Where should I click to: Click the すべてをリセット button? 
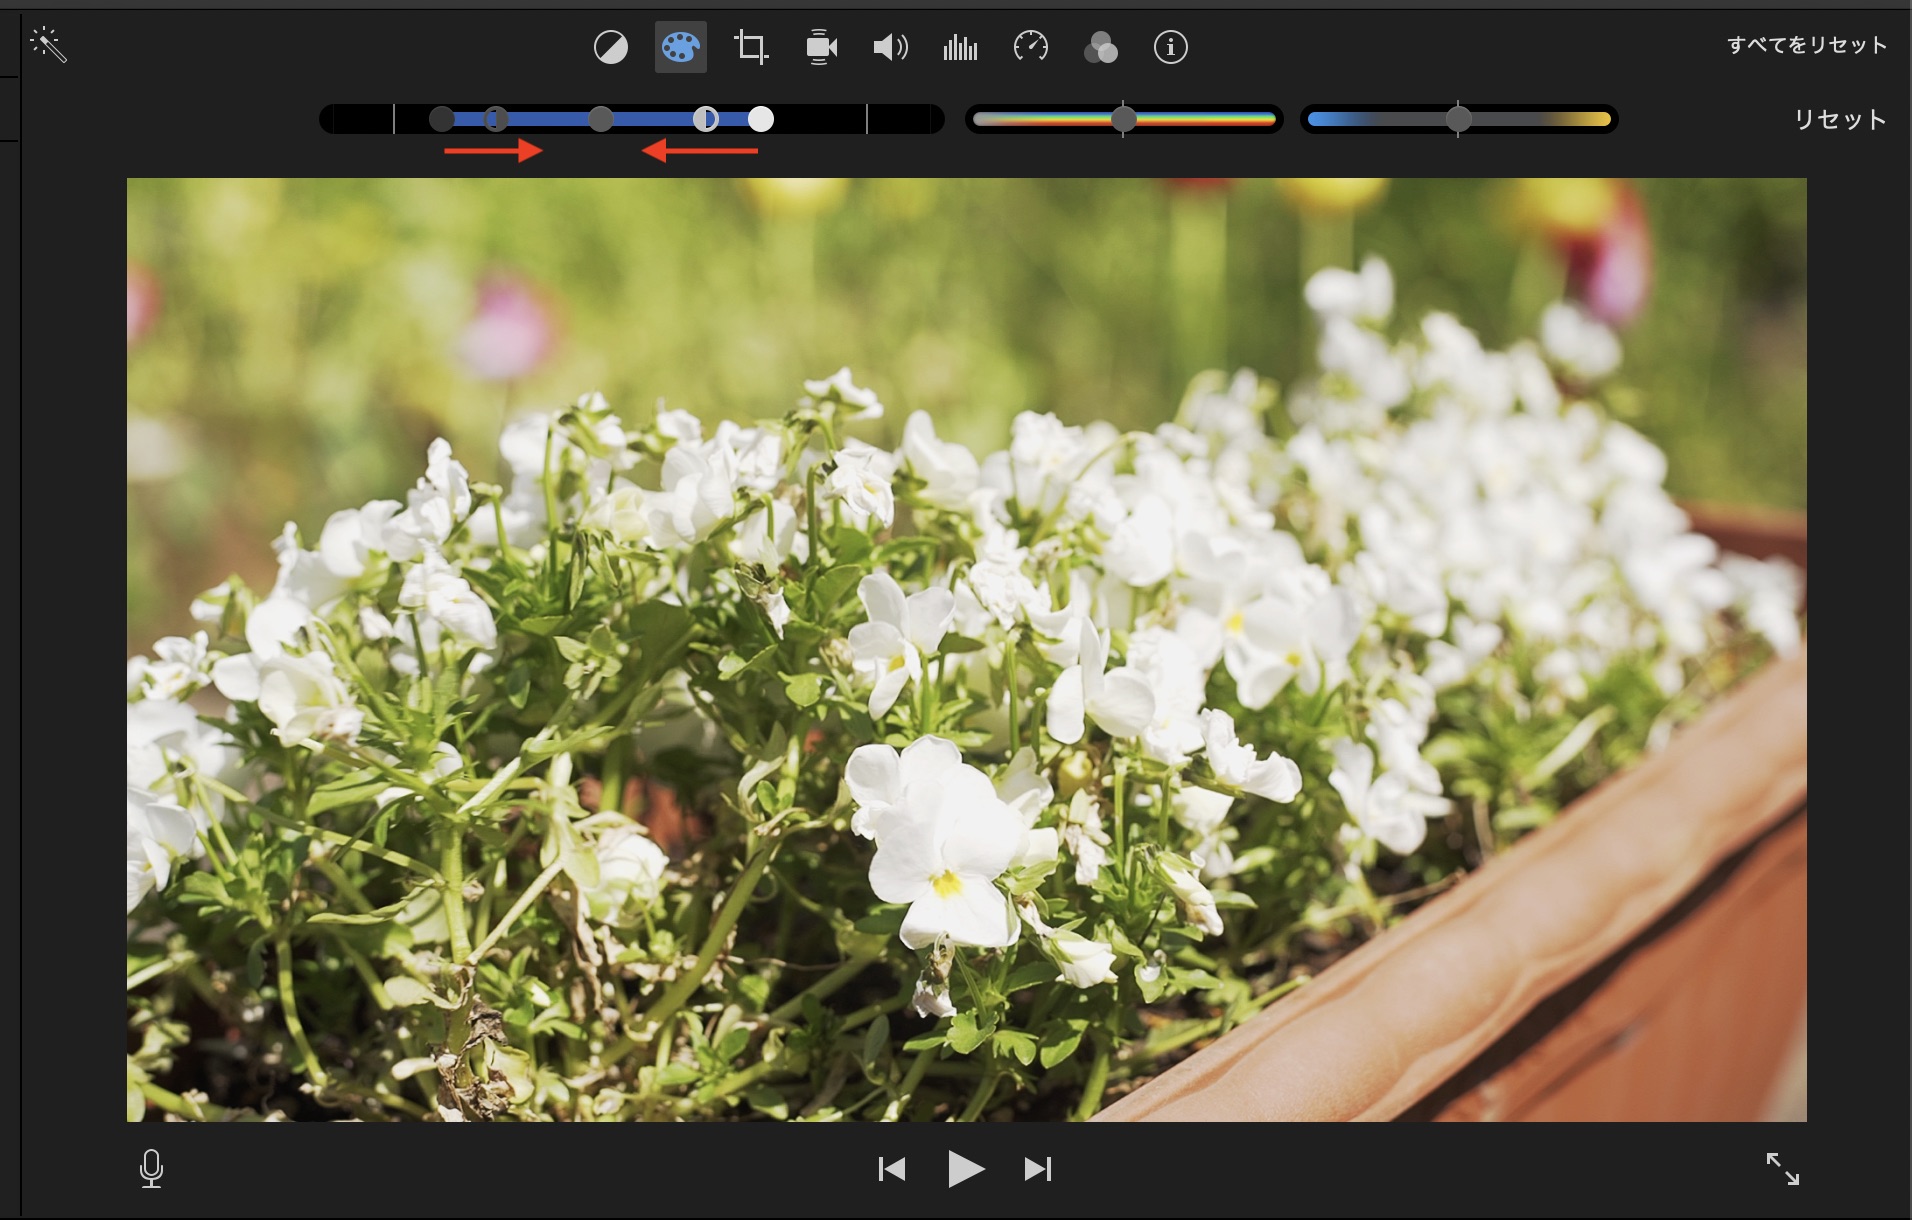point(1806,45)
